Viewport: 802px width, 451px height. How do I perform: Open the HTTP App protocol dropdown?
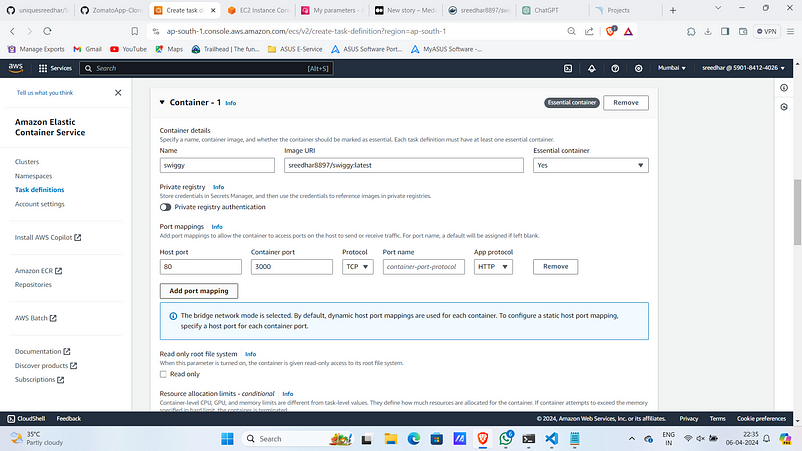[x=493, y=267]
